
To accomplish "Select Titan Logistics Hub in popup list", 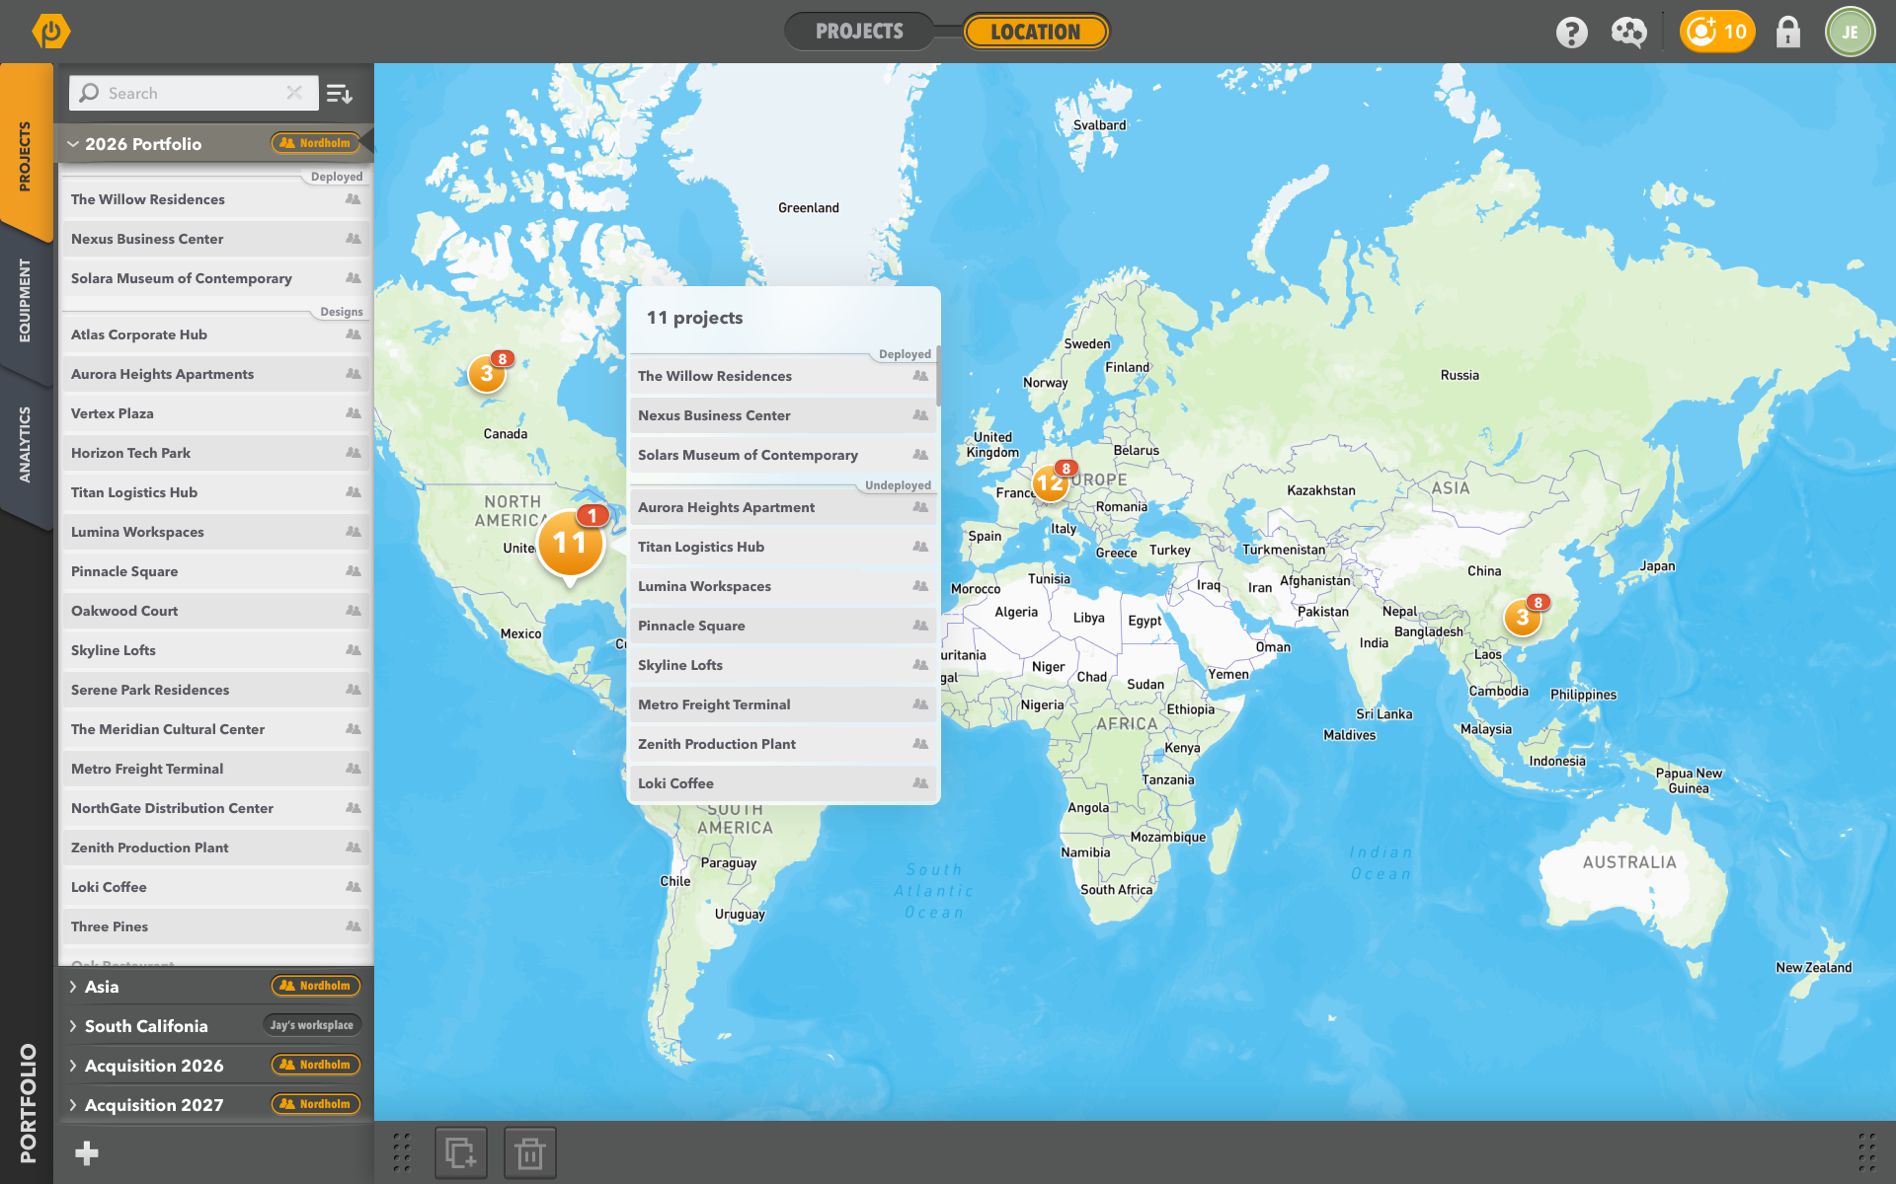I will click(x=701, y=547).
